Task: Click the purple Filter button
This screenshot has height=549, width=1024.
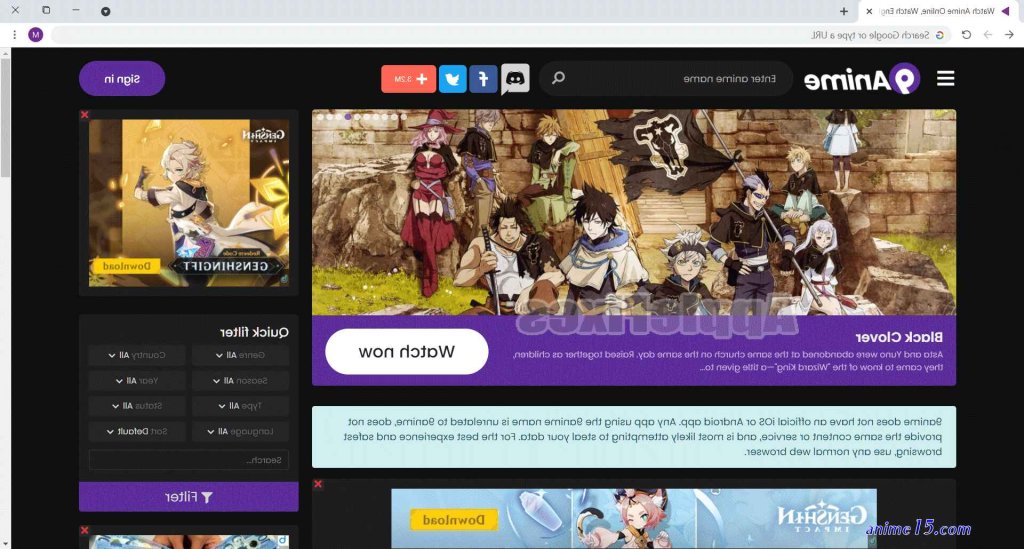Action: pos(189,497)
